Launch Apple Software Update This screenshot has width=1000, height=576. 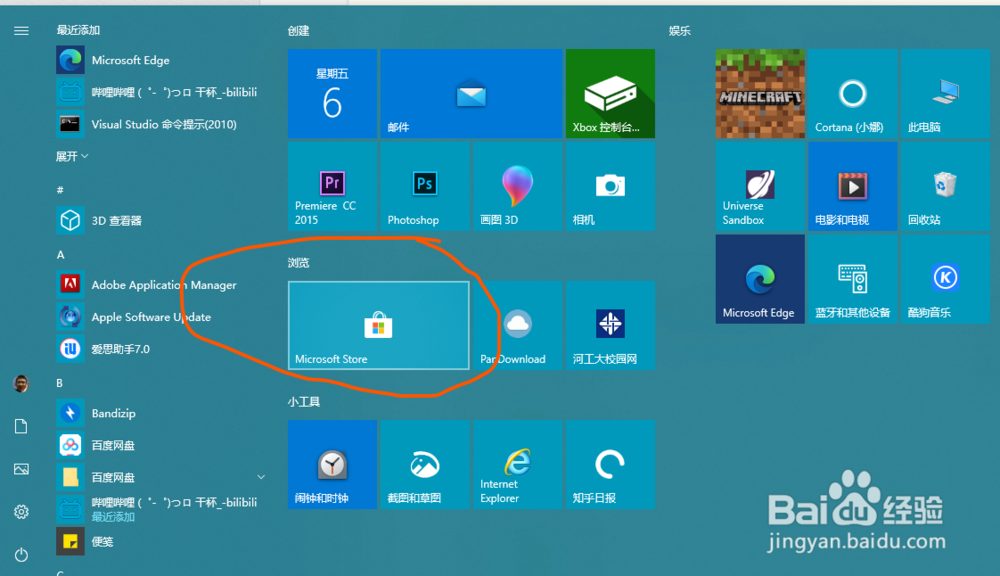pyautogui.click(x=161, y=316)
